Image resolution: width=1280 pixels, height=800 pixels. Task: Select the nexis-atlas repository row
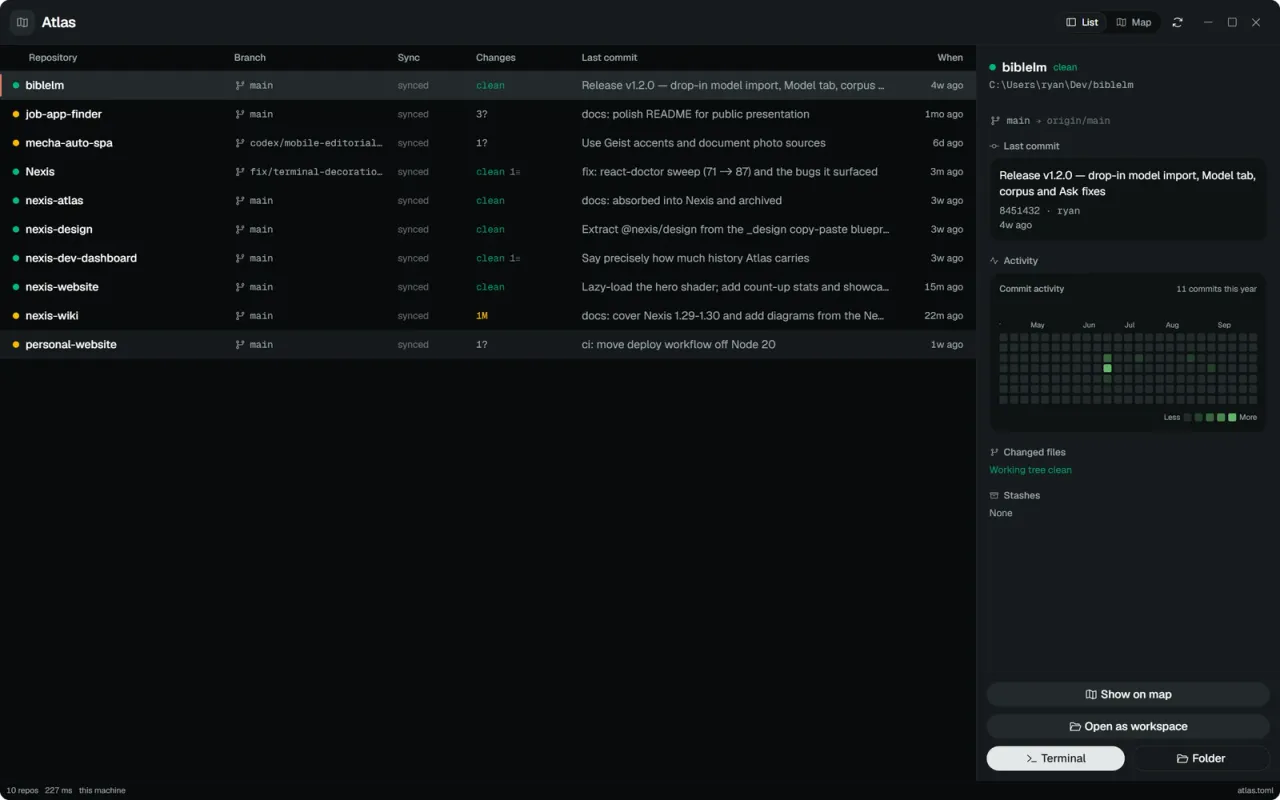(488, 201)
